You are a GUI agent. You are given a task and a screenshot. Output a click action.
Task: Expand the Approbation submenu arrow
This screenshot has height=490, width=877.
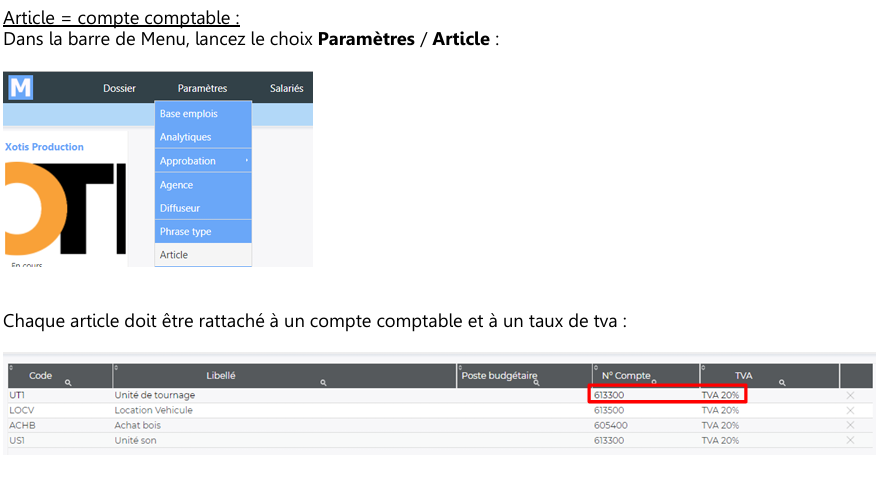coord(246,161)
